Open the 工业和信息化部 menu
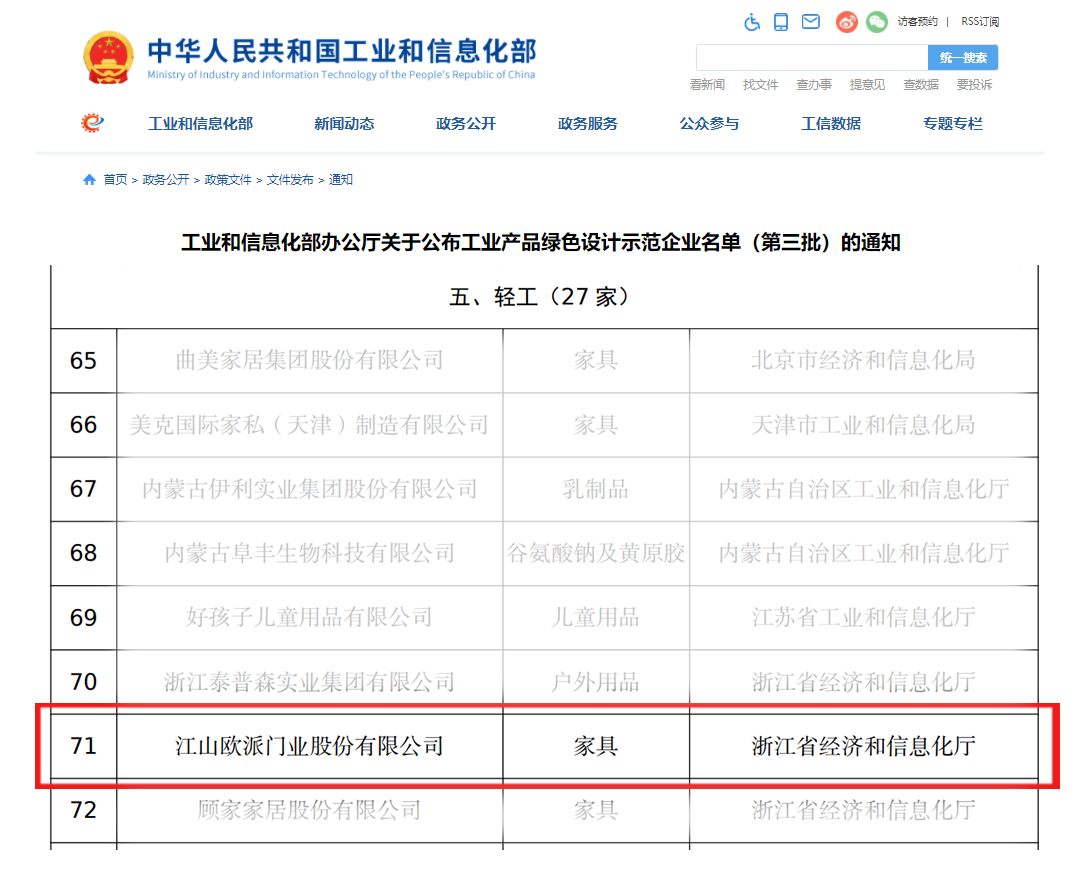 click(x=200, y=124)
